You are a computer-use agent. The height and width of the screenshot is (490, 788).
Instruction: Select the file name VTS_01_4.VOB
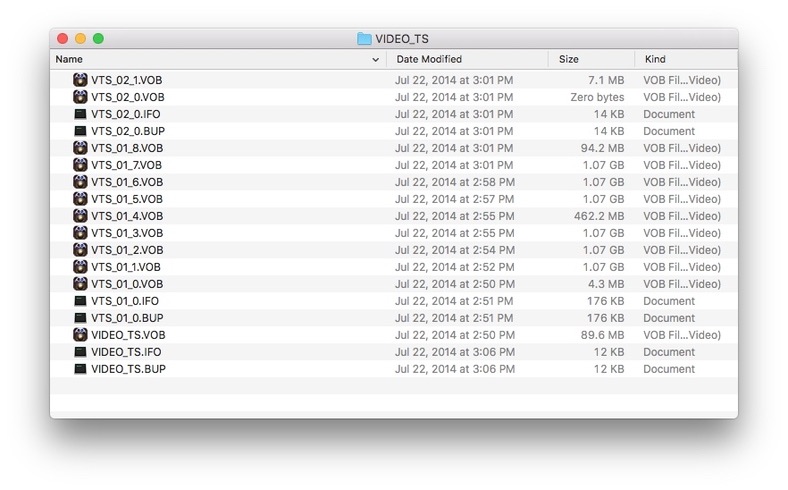tap(127, 216)
